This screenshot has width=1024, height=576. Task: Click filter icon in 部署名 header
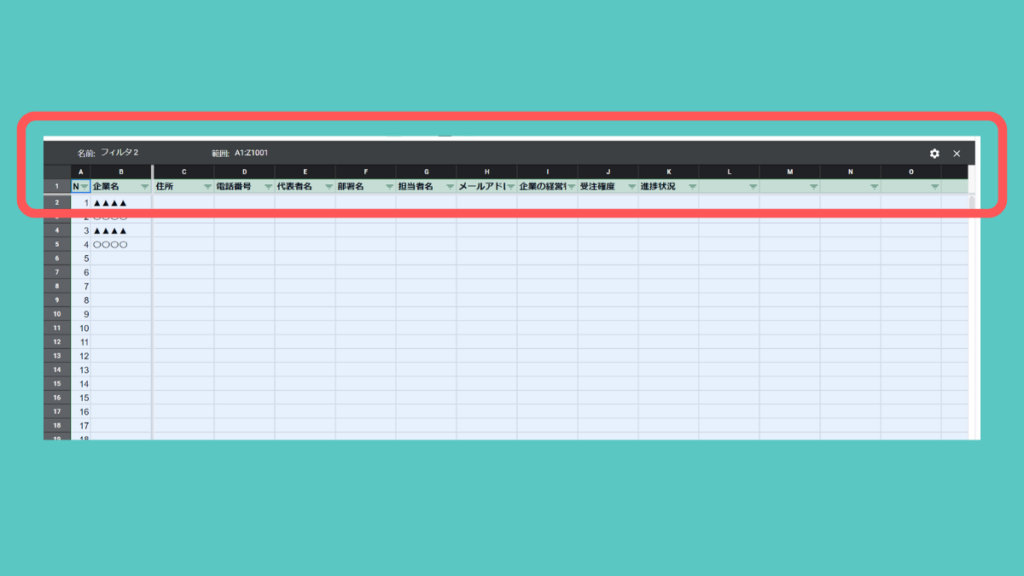click(389, 187)
